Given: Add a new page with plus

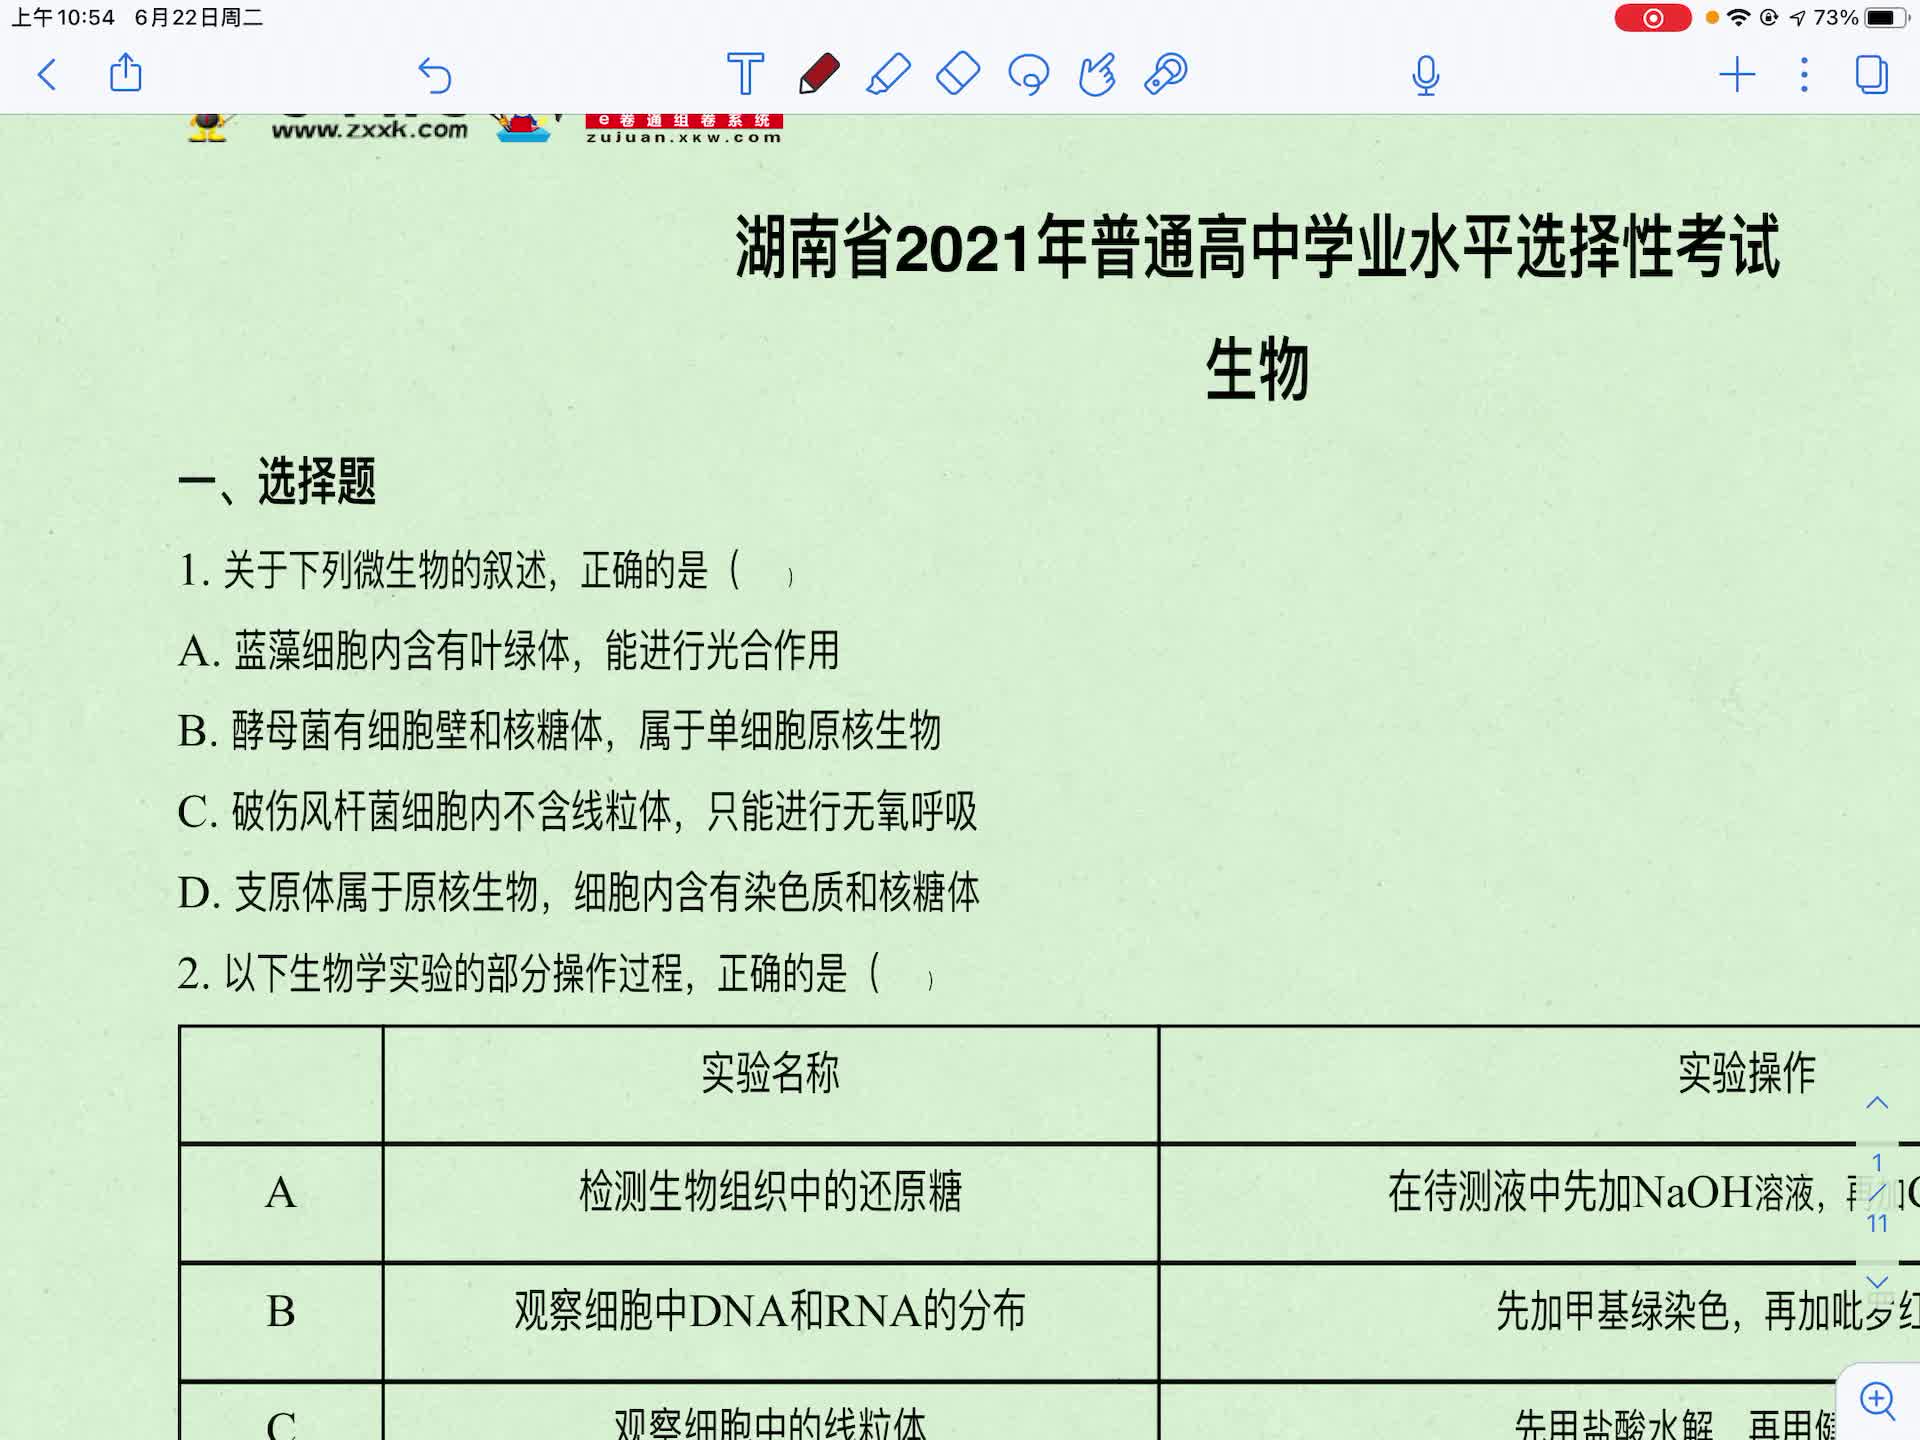Looking at the screenshot, I should point(1737,75).
